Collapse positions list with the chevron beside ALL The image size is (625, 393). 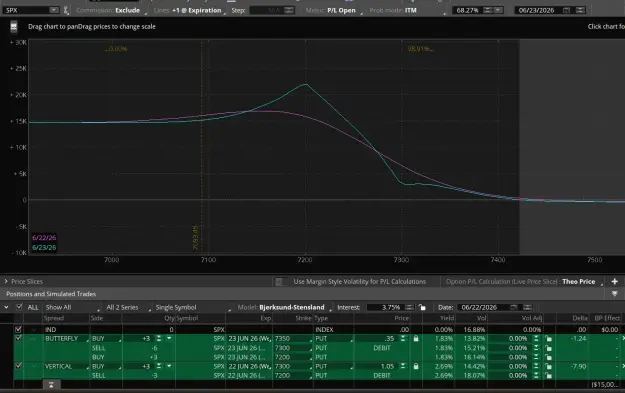6,307
